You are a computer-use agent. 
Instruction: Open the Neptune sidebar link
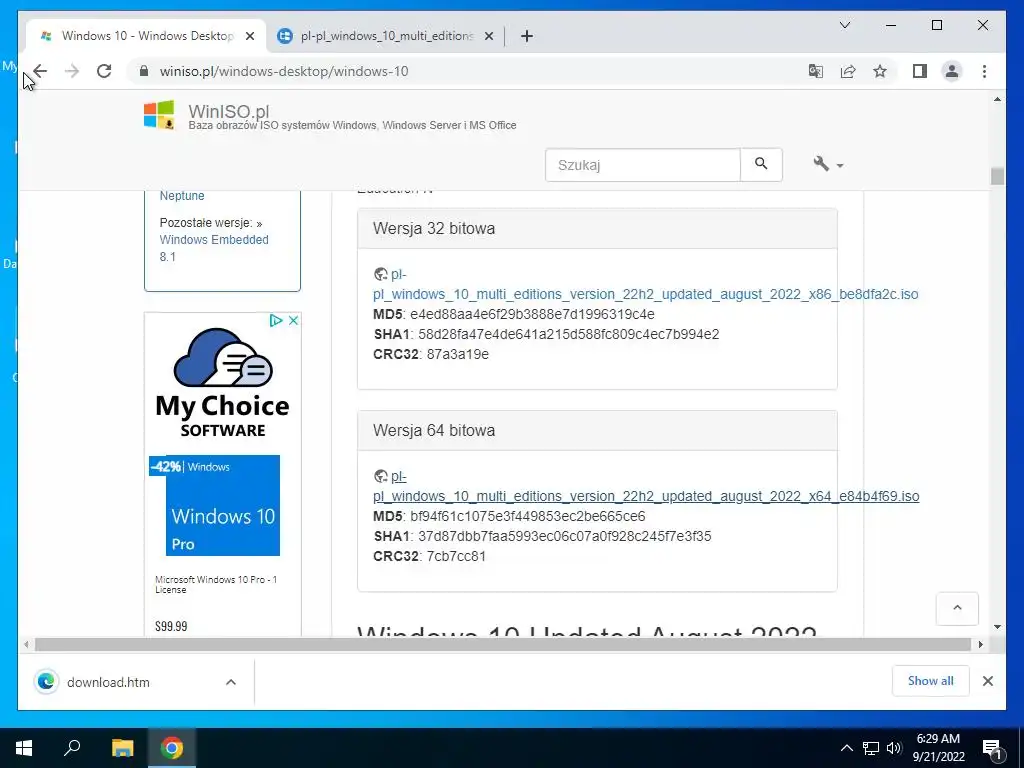point(182,196)
